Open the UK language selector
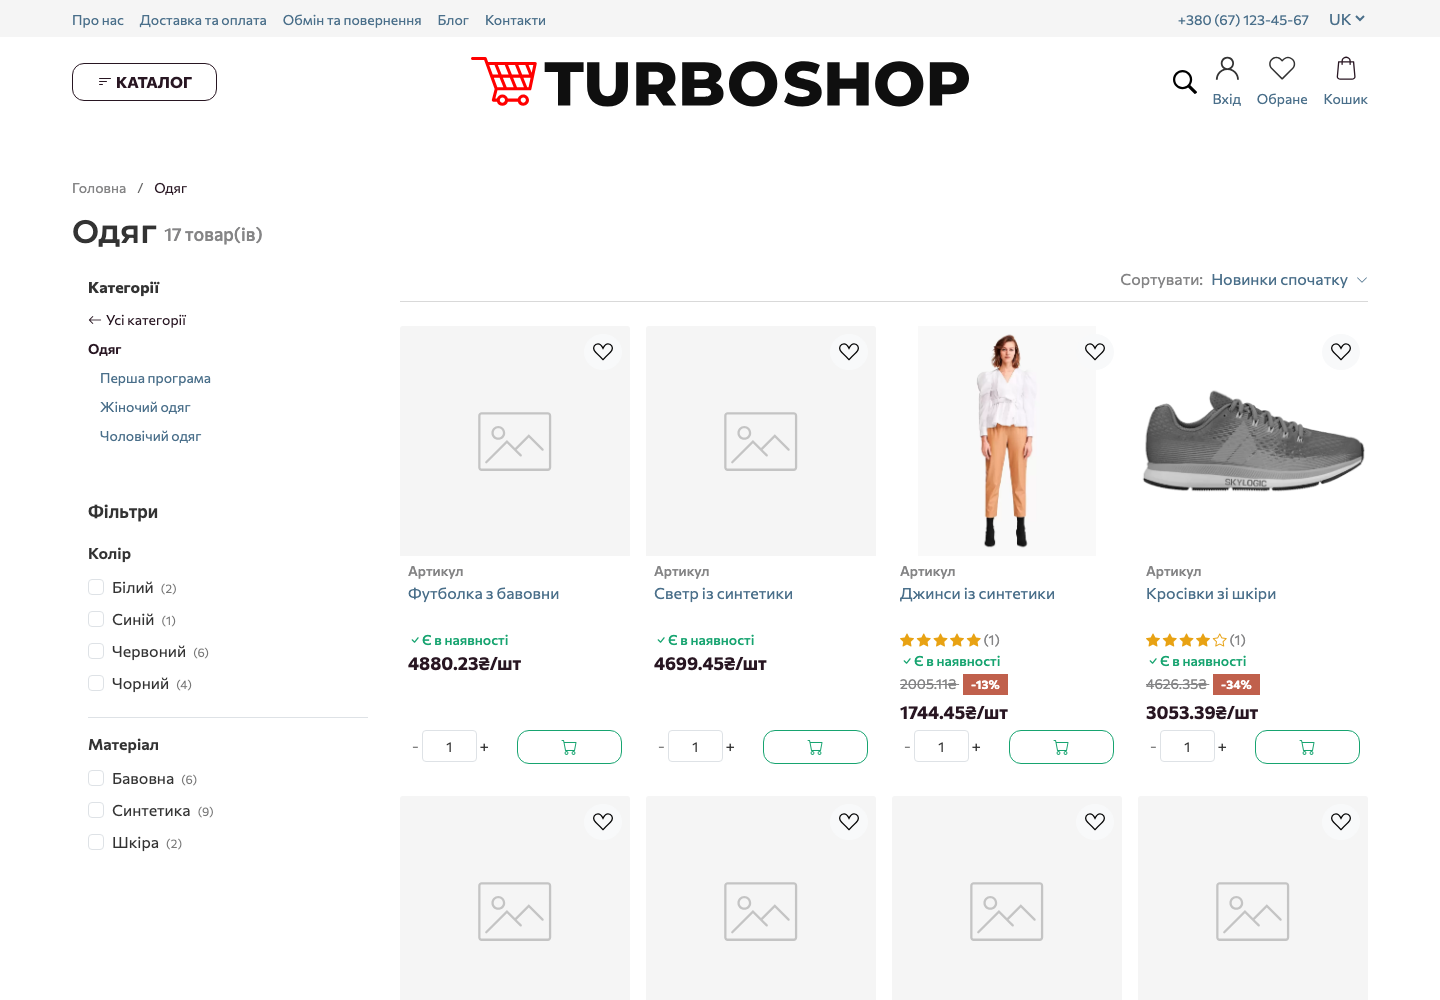 coord(1347,19)
